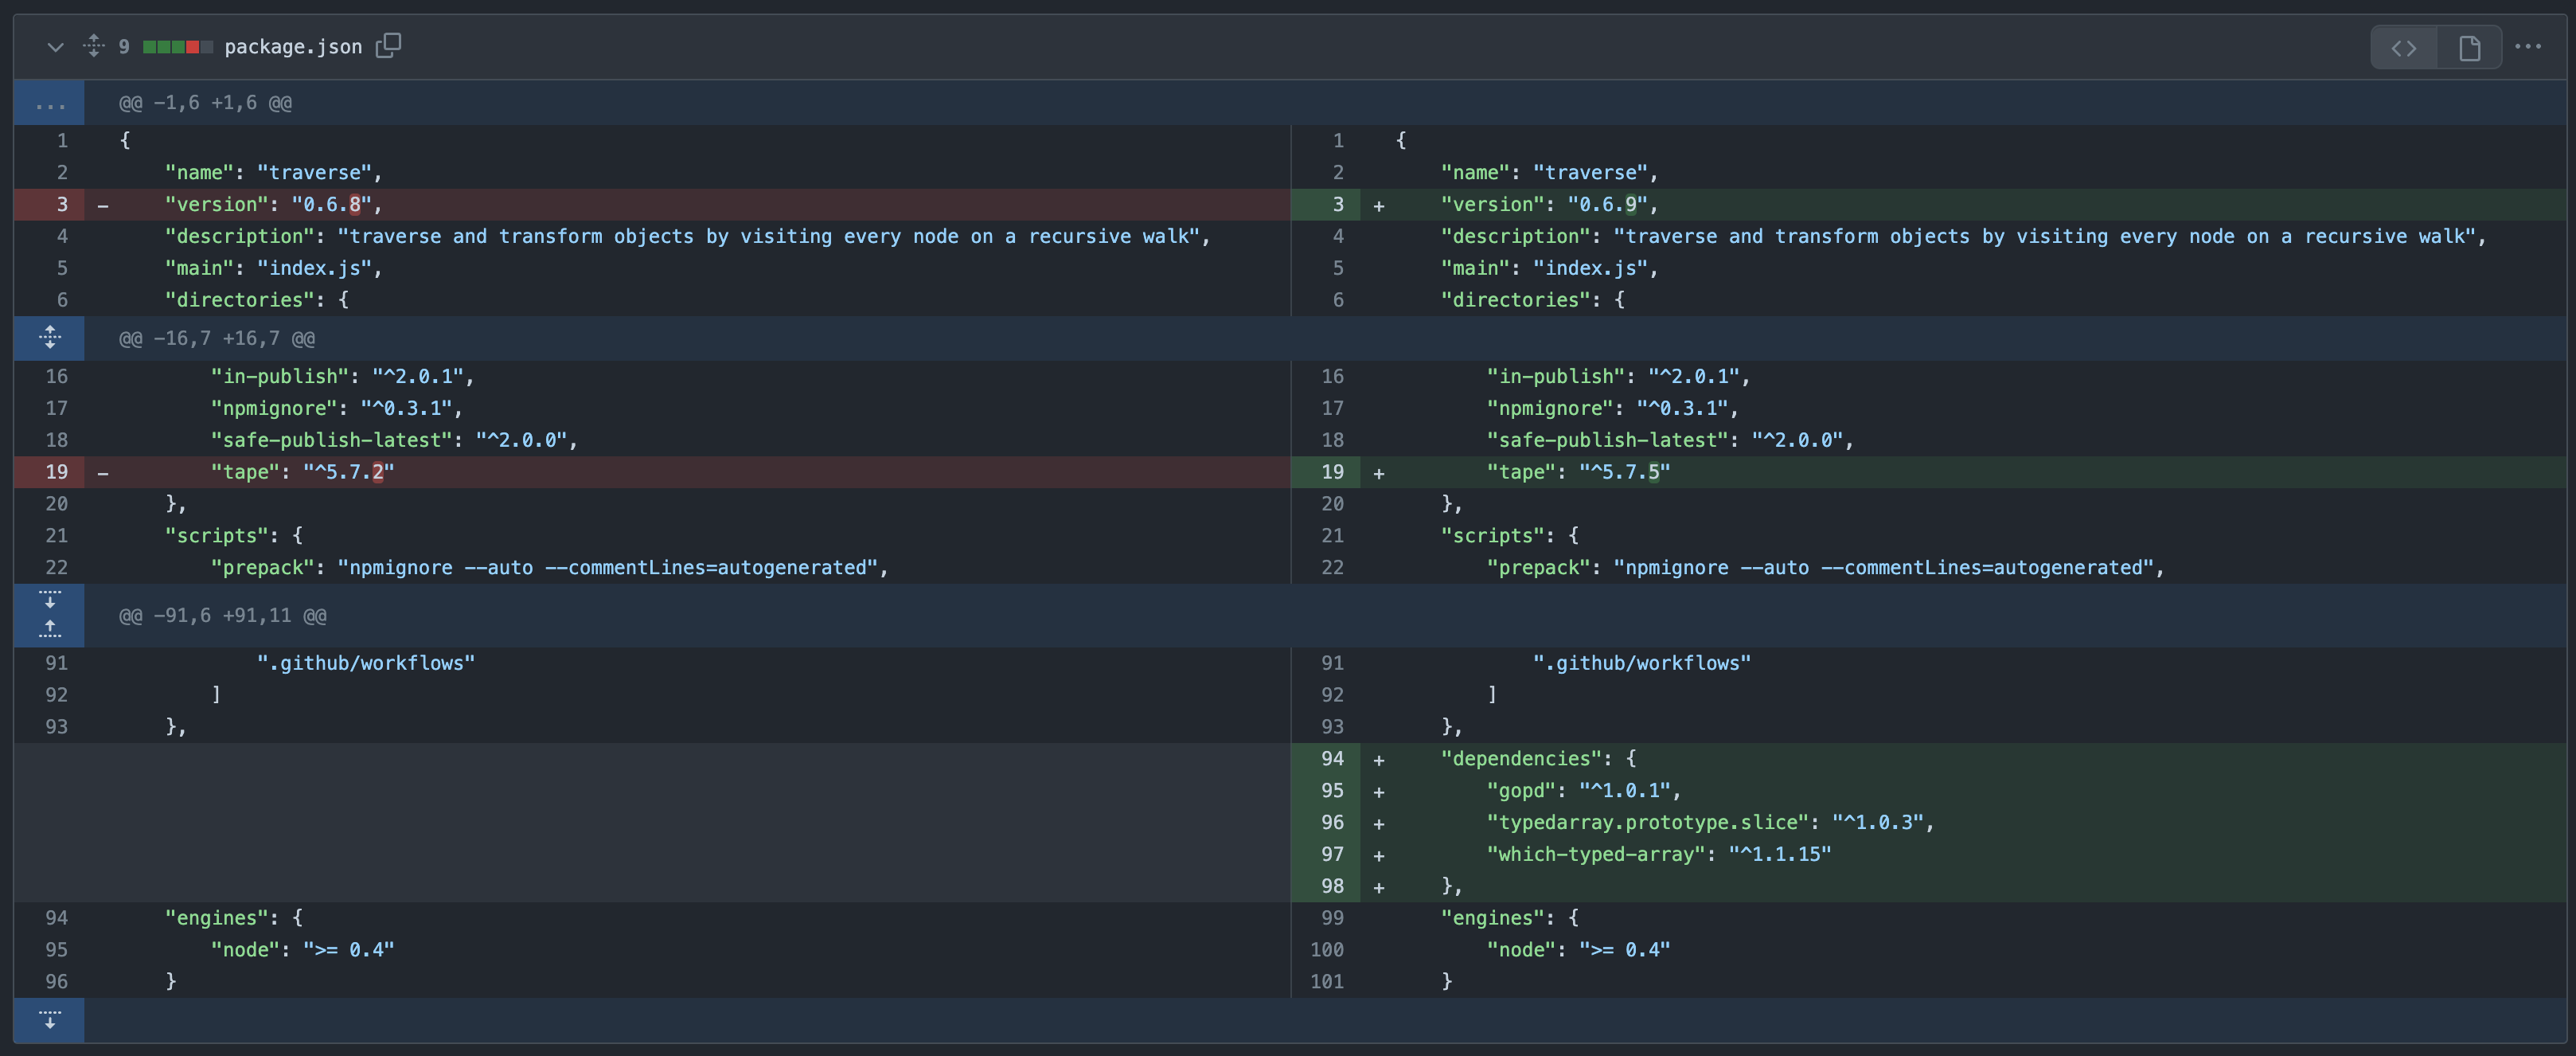
Task: Click the diffstat colored blocks indicator
Action: click(177, 47)
